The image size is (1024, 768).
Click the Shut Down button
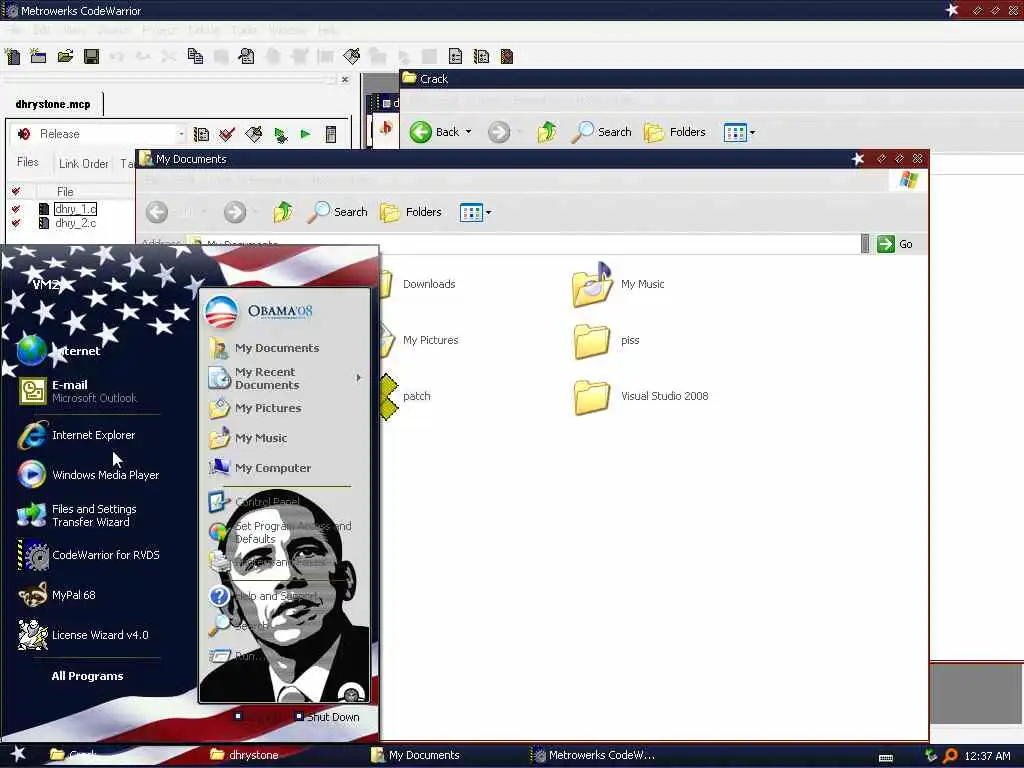tap(327, 717)
